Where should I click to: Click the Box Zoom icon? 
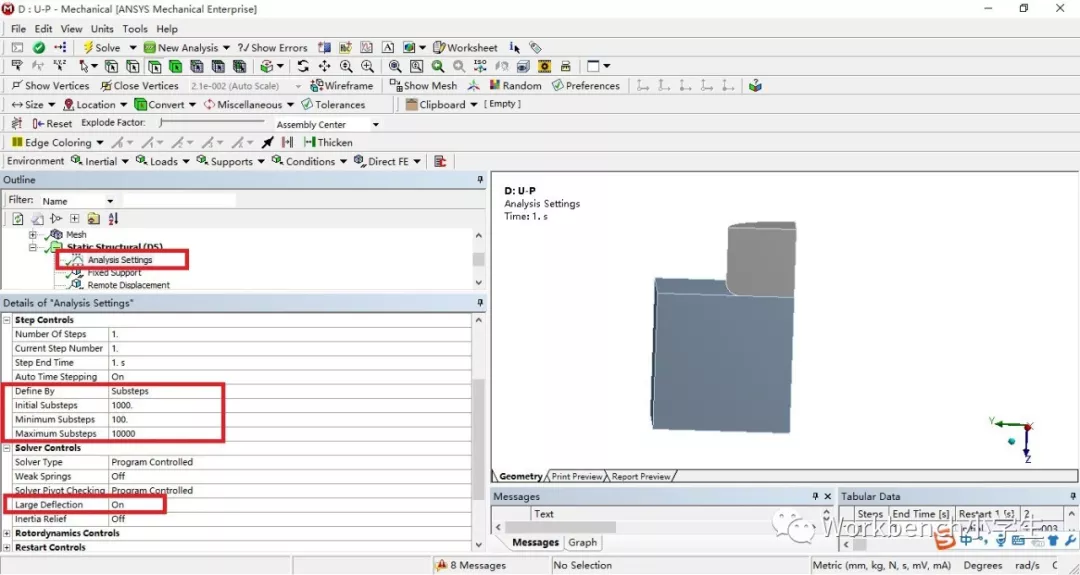click(x=416, y=66)
